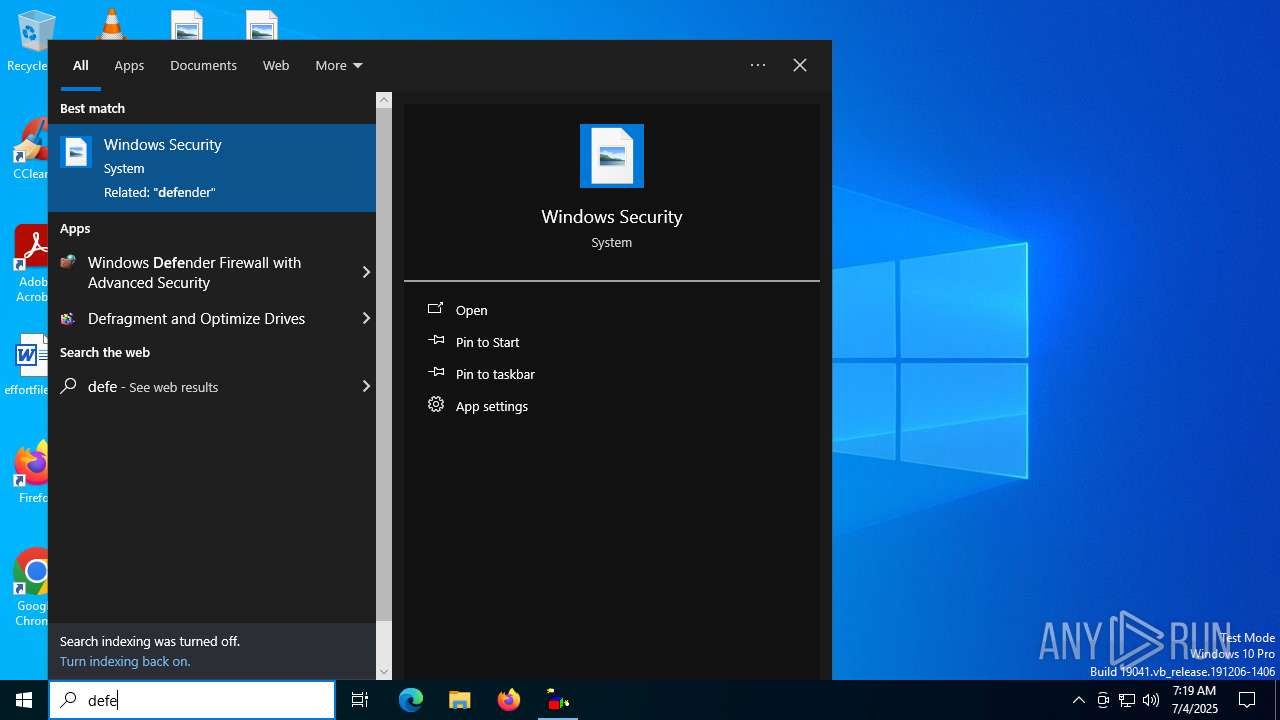1280x720 pixels.
Task: Click Defragment and Optimize Drives icon
Action: (x=68, y=319)
